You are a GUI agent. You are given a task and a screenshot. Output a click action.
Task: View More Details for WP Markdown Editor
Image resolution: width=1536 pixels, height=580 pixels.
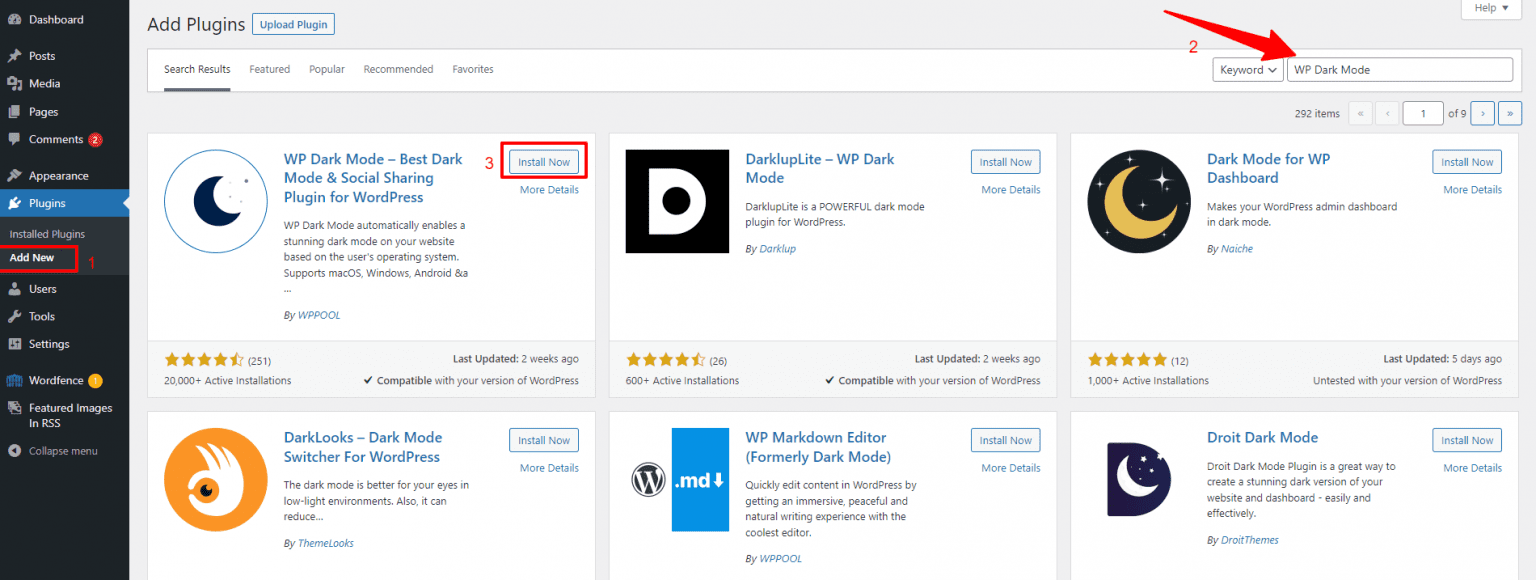point(1011,468)
